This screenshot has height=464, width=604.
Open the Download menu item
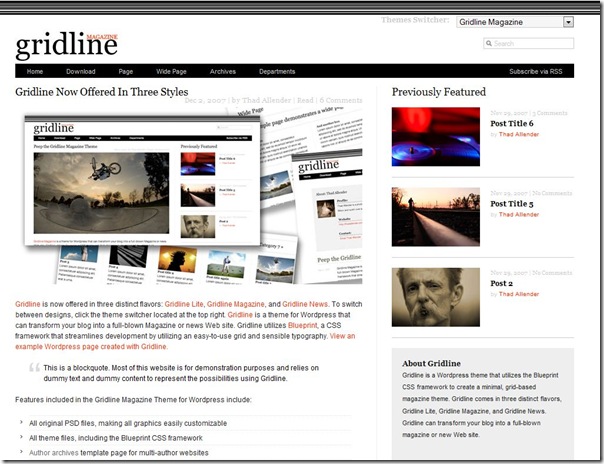coord(81,71)
